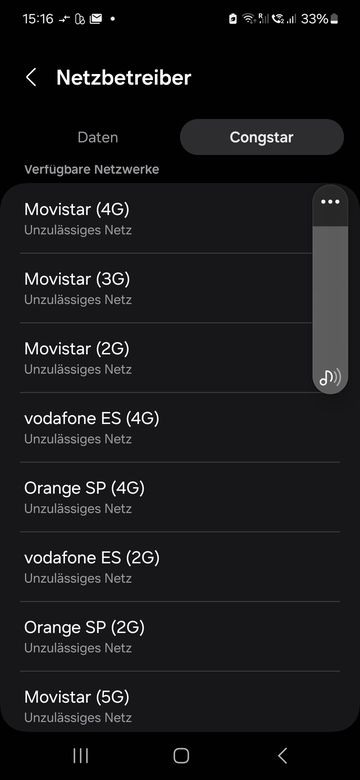The width and height of the screenshot is (360, 780).
Task: Open recent apps navigation button
Action: (x=81, y=756)
